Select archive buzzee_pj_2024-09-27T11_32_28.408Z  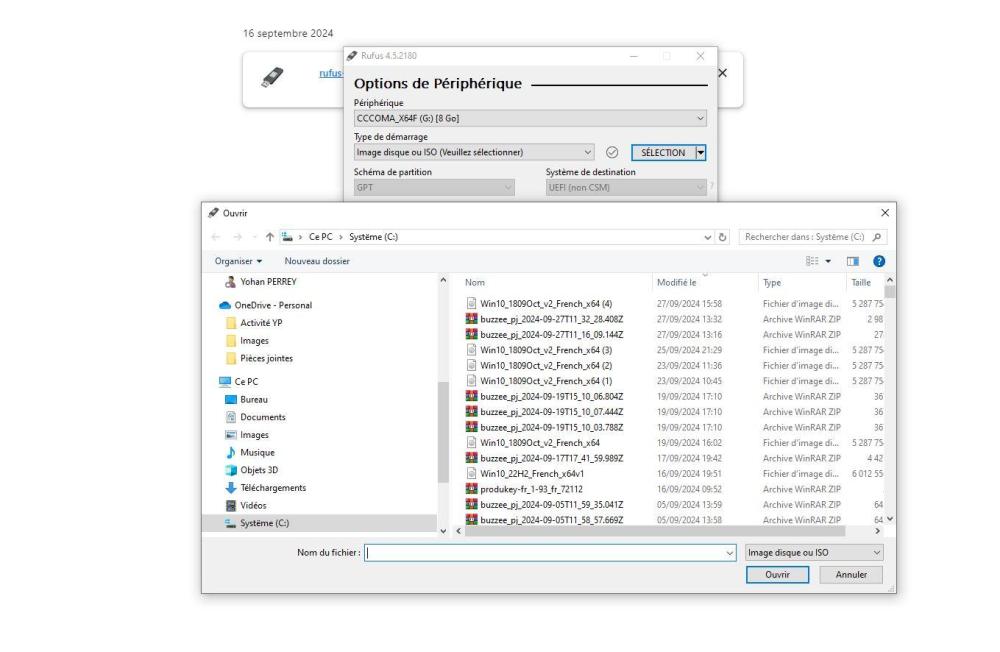pyautogui.click(x=552, y=319)
